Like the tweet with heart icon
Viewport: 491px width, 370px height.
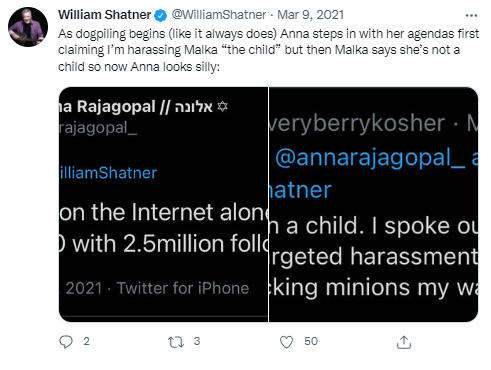[x=286, y=342]
